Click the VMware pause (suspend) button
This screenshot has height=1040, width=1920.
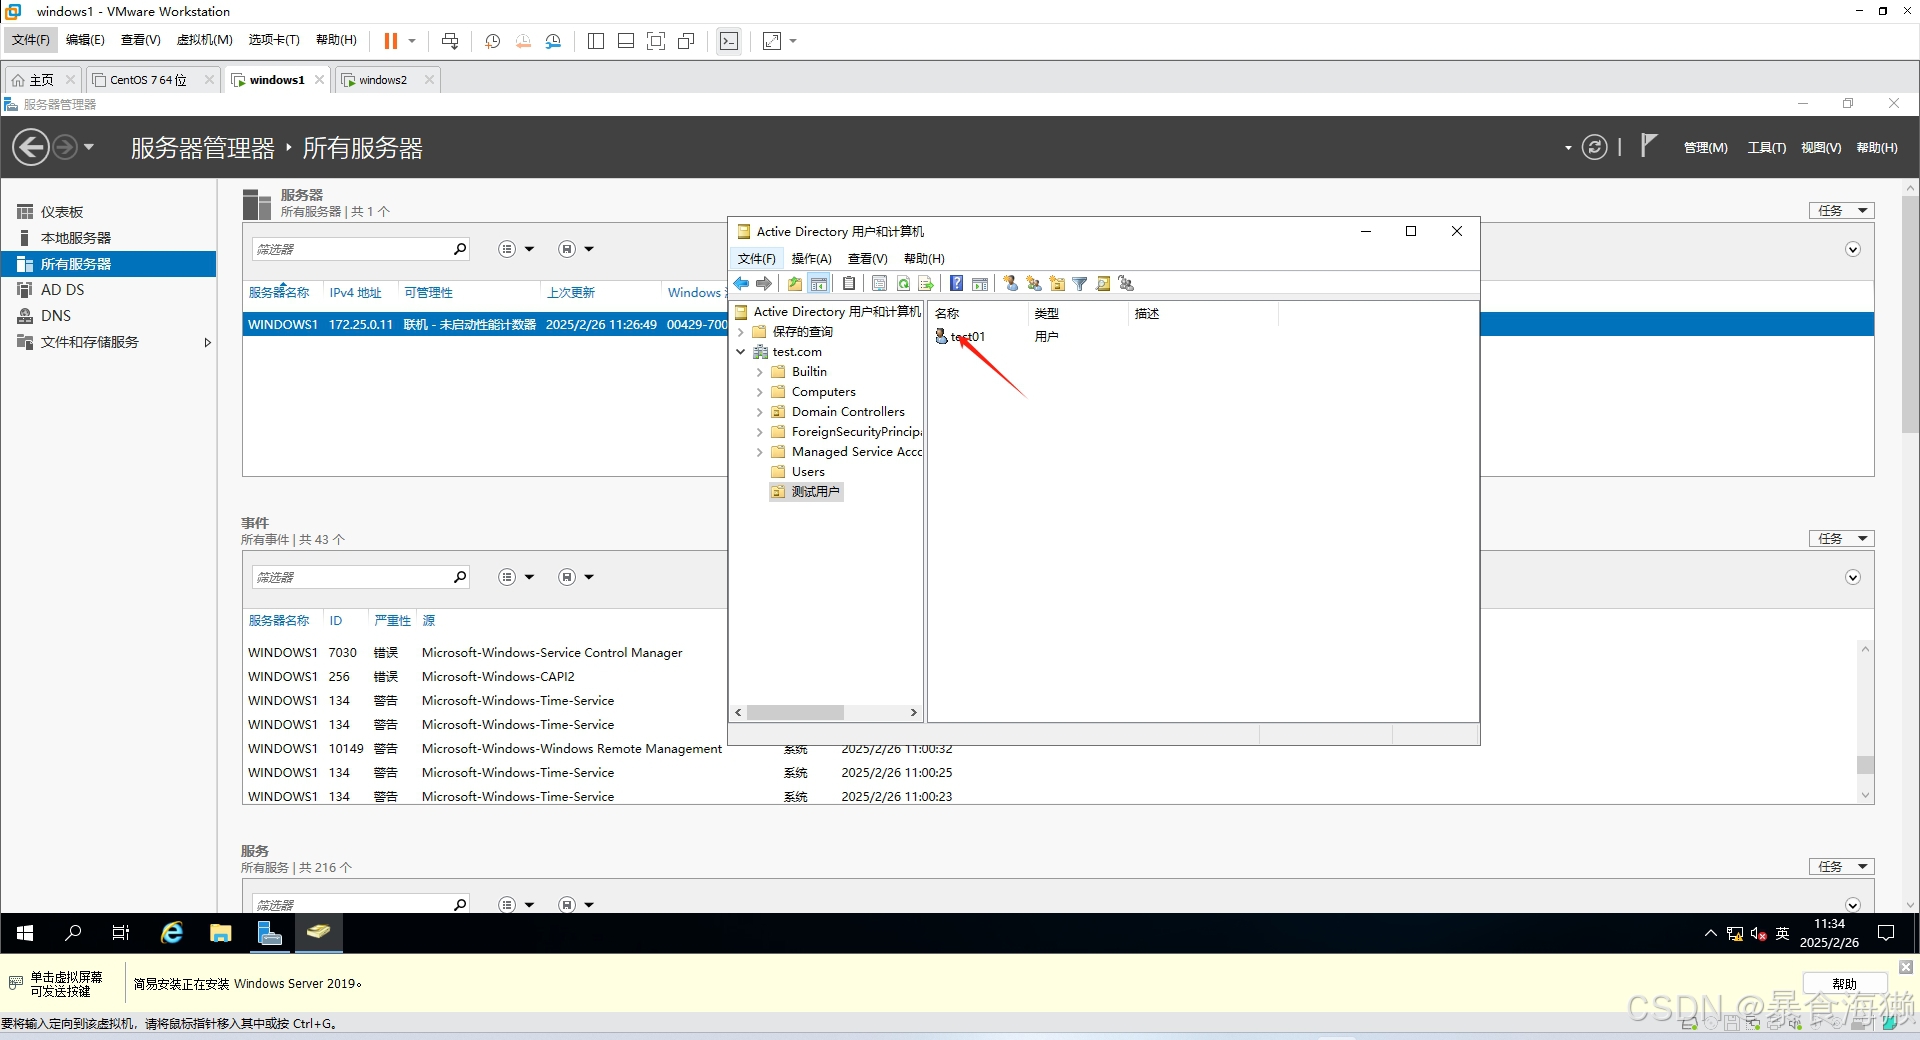[x=391, y=41]
